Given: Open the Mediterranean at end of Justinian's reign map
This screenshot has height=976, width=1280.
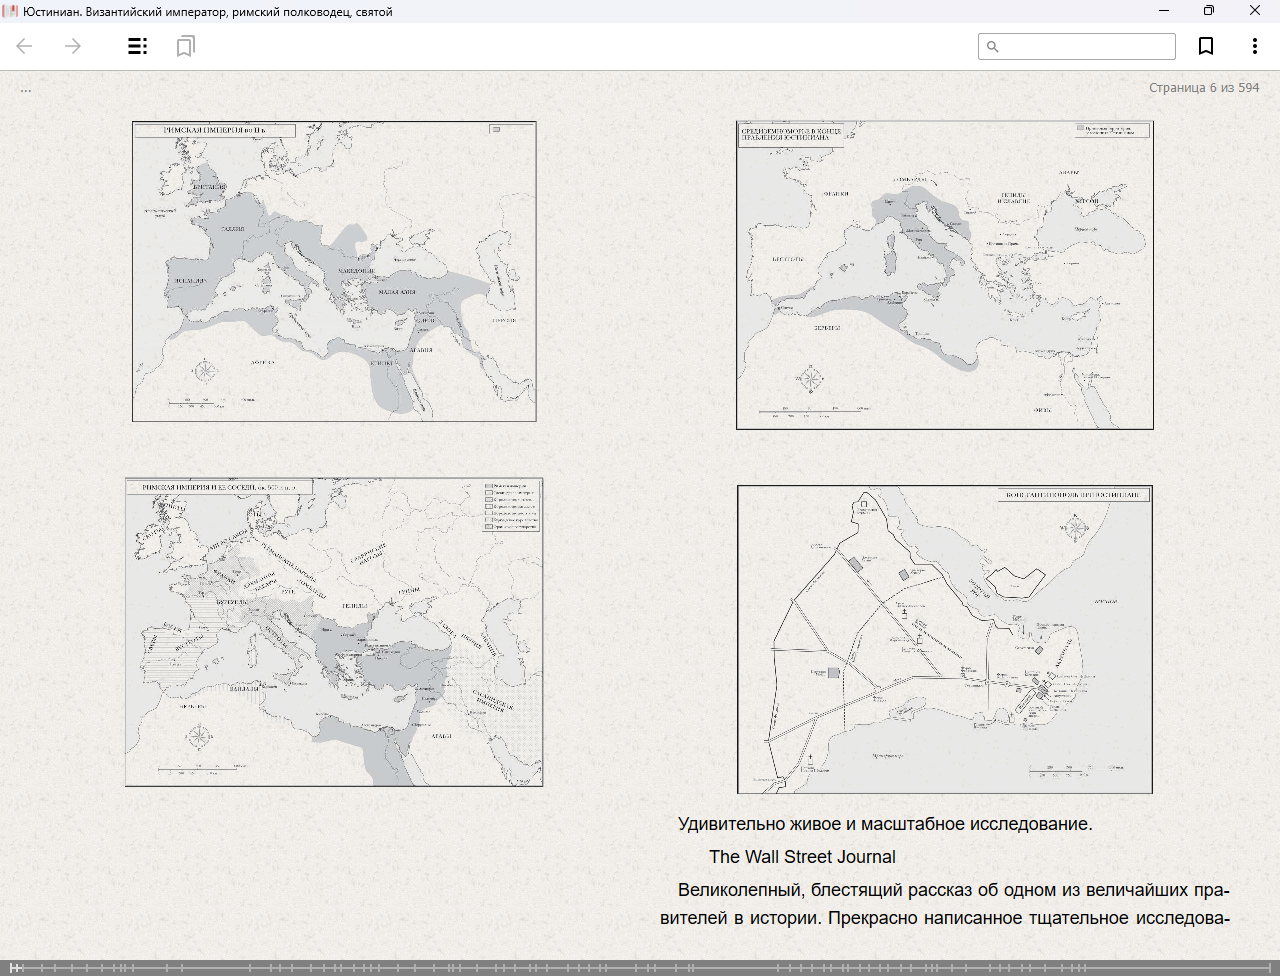Looking at the screenshot, I should (x=944, y=275).
